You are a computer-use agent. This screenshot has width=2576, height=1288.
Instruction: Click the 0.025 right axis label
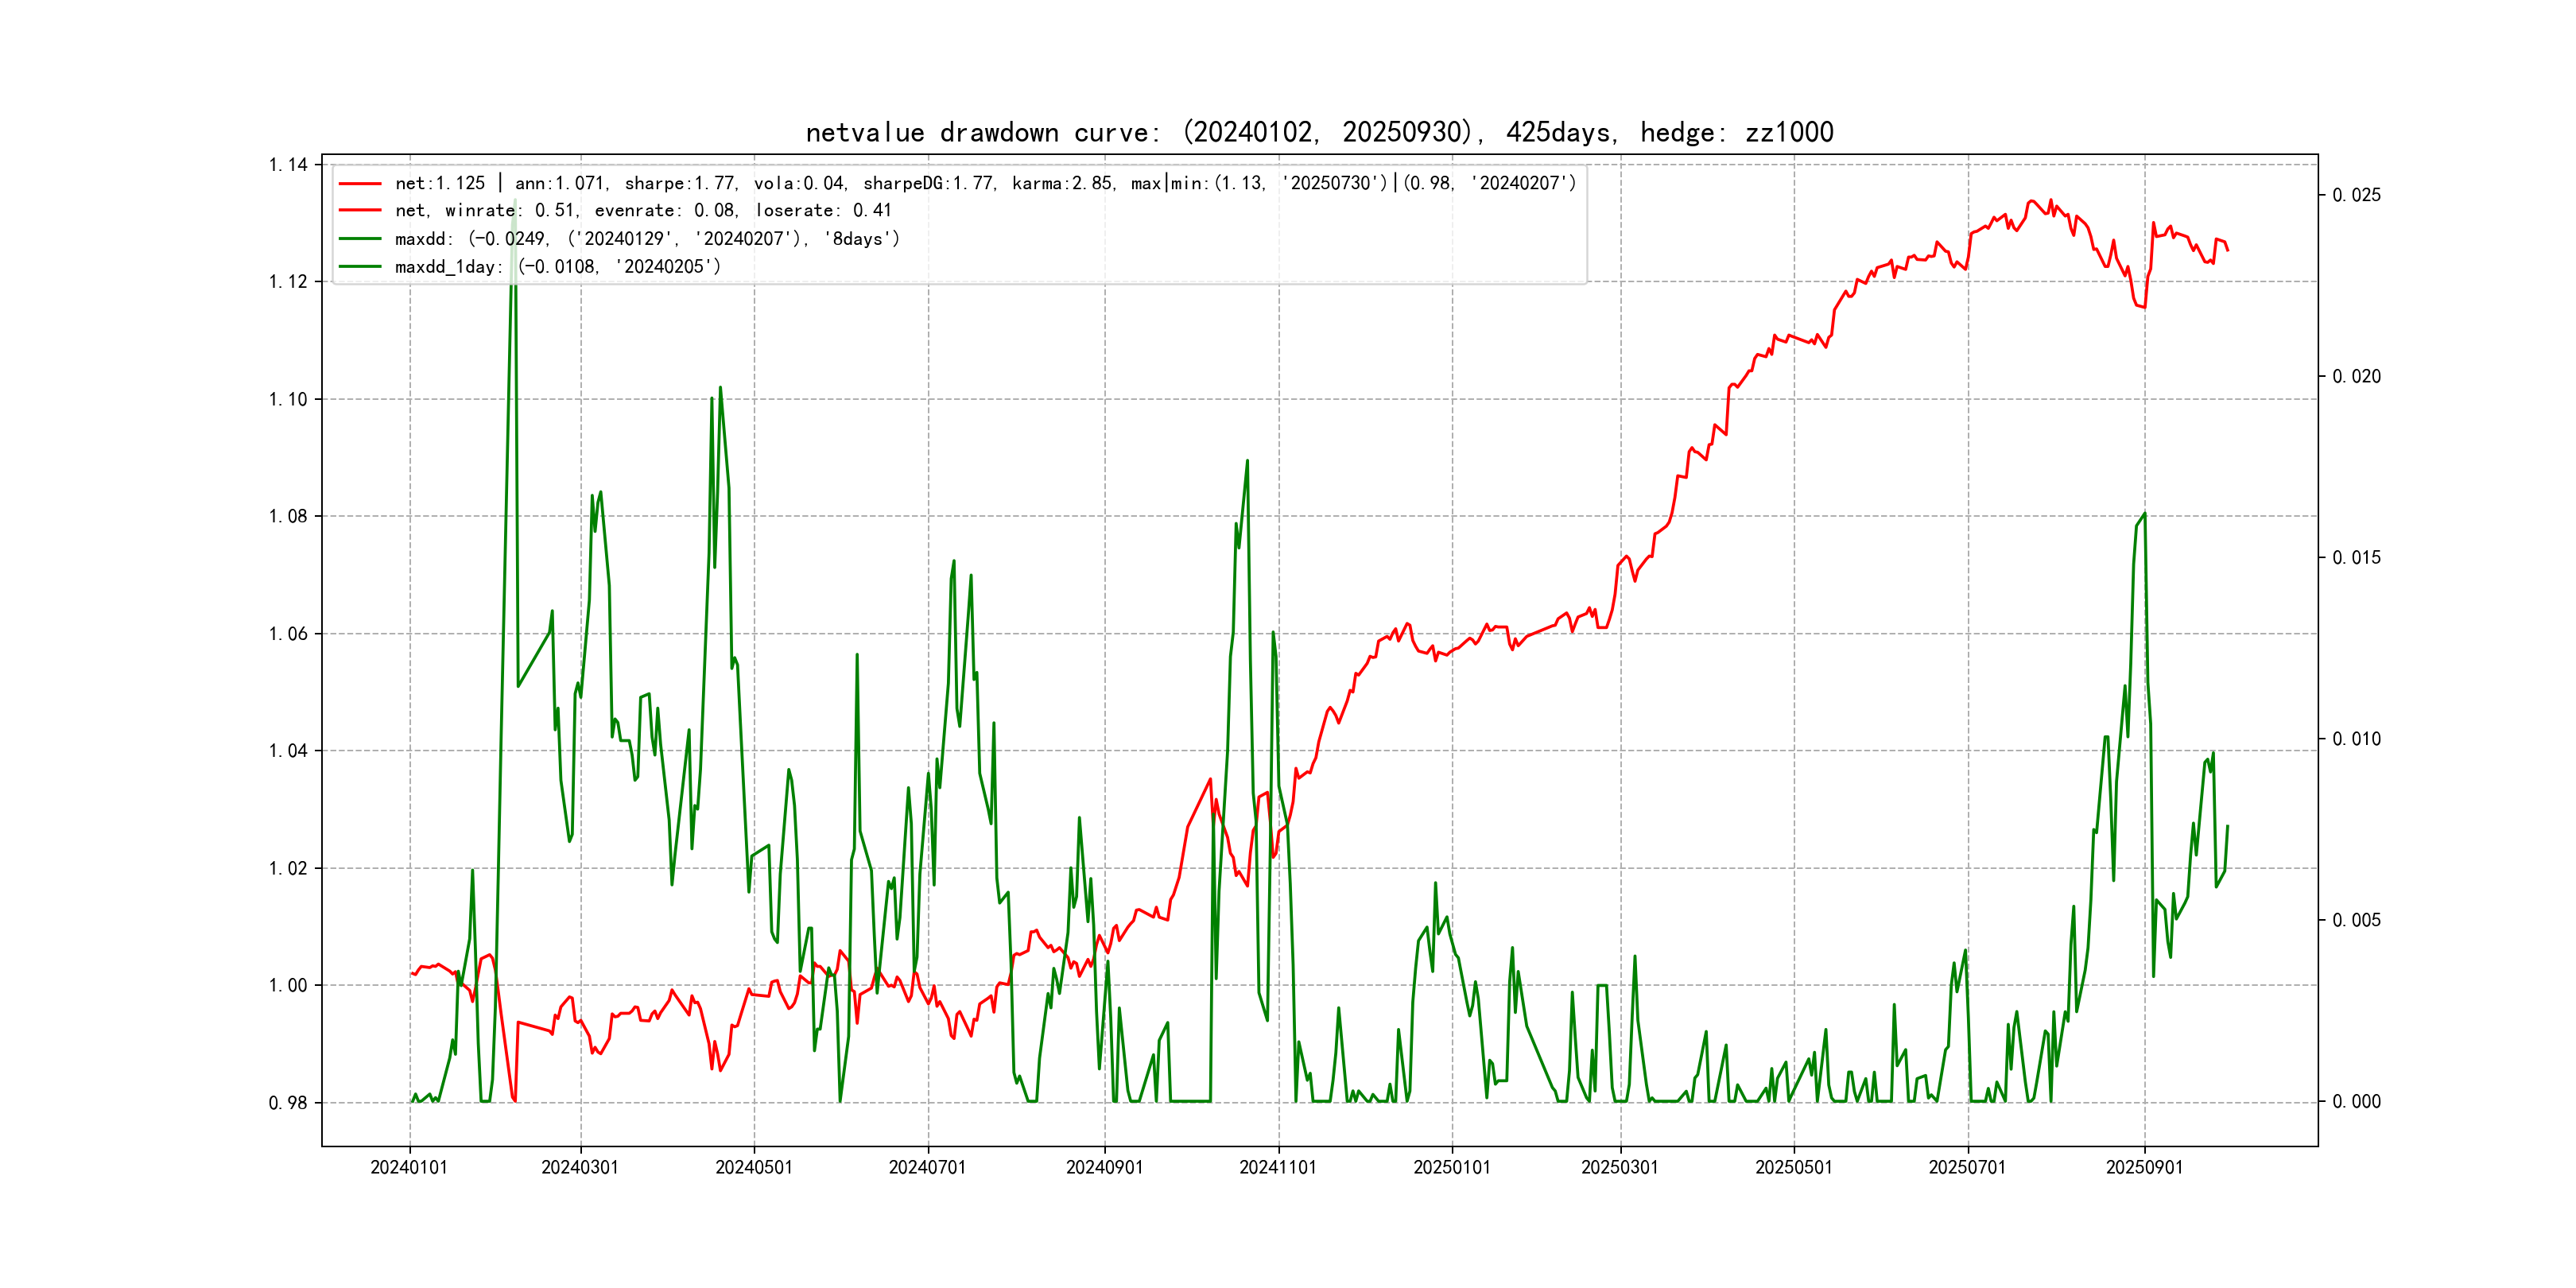(x=2357, y=195)
